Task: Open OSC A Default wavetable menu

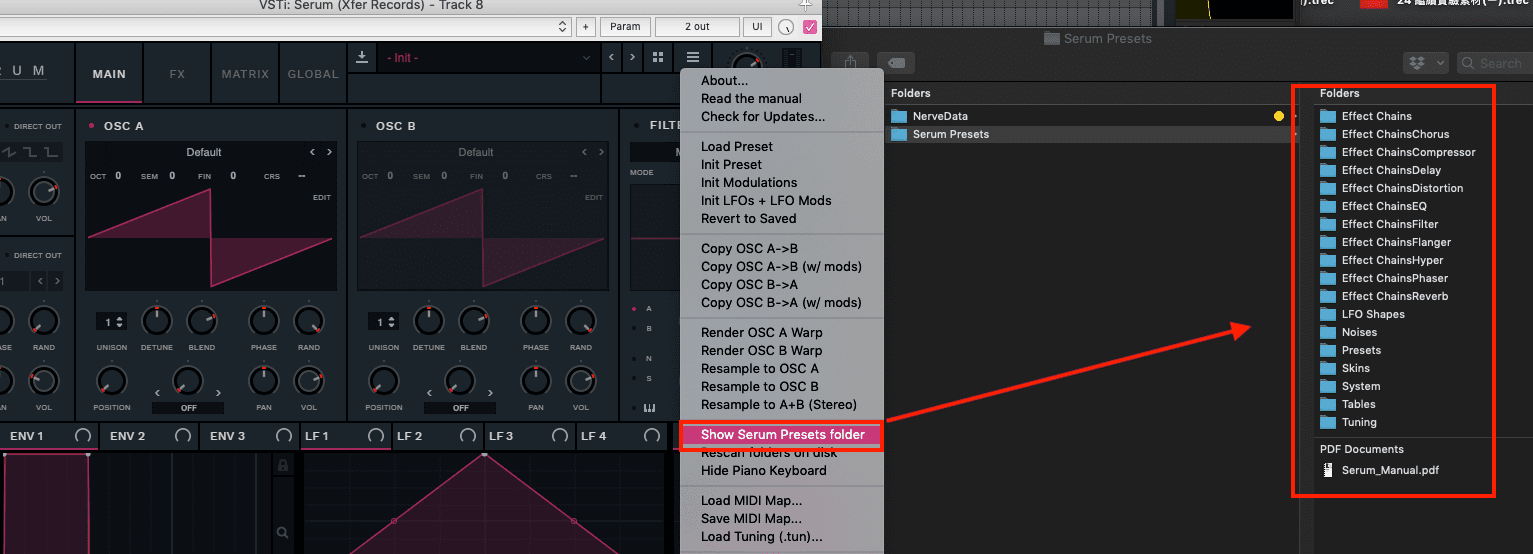Action: (x=204, y=152)
